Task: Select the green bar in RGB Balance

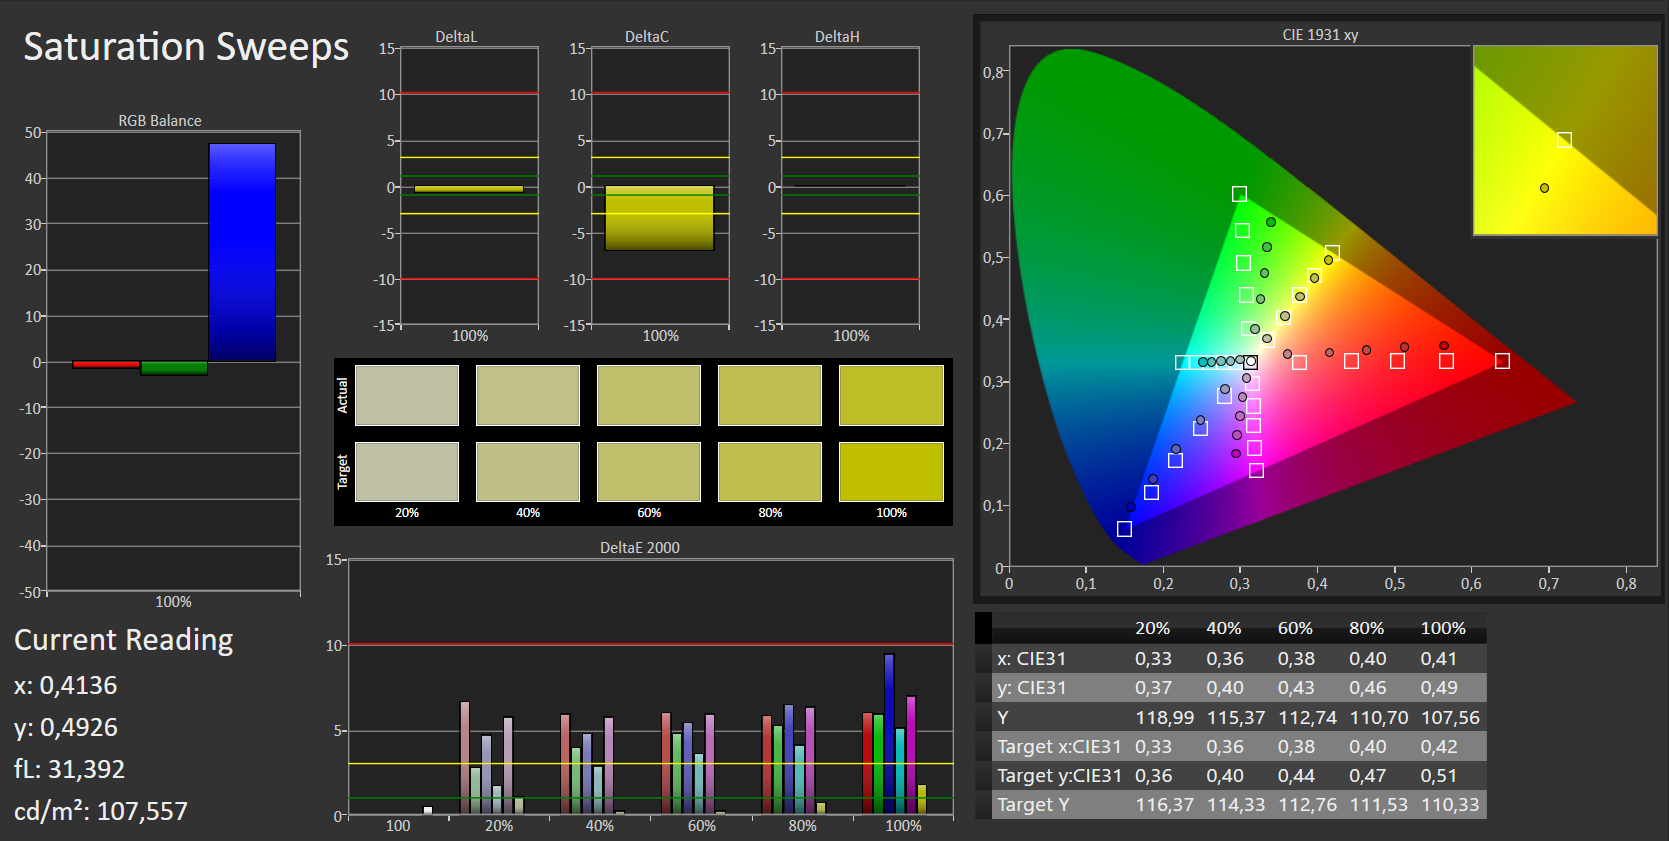Action: click(x=174, y=368)
